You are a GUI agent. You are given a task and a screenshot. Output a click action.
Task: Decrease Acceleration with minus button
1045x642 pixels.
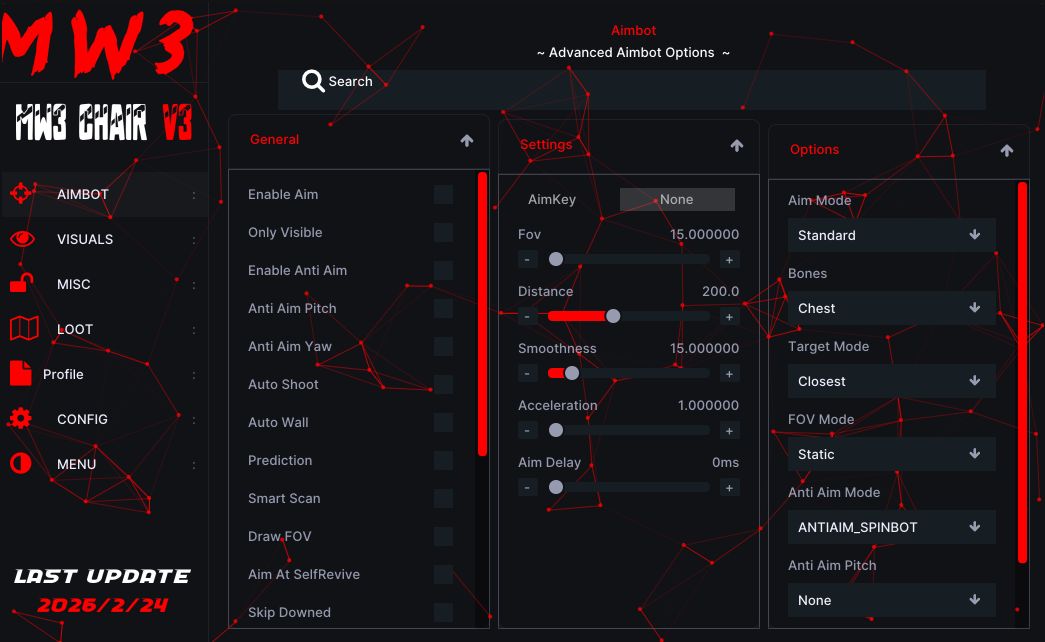tap(527, 431)
